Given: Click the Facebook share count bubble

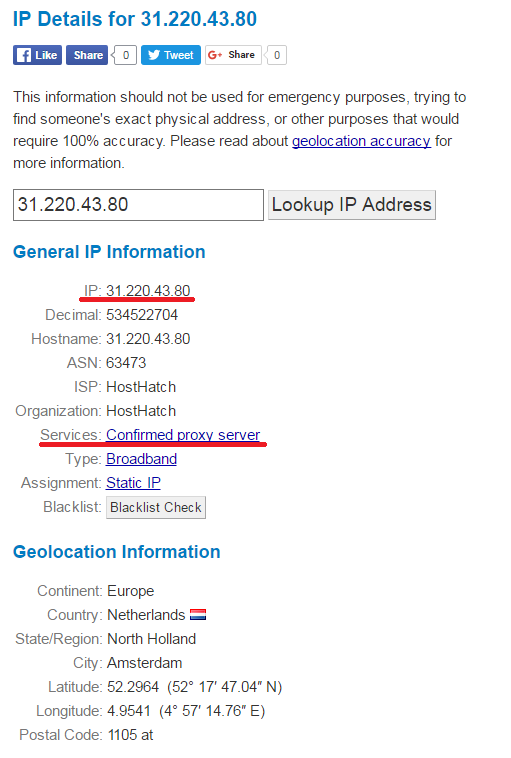Looking at the screenshot, I should click(125, 55).
